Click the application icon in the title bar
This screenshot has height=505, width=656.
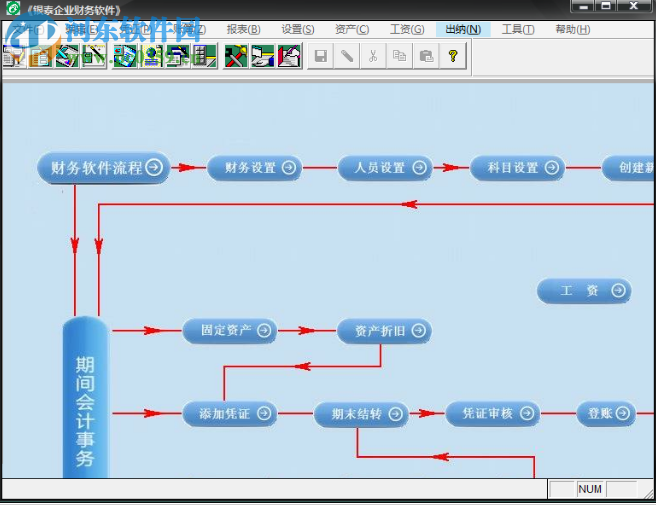[13, 8]
